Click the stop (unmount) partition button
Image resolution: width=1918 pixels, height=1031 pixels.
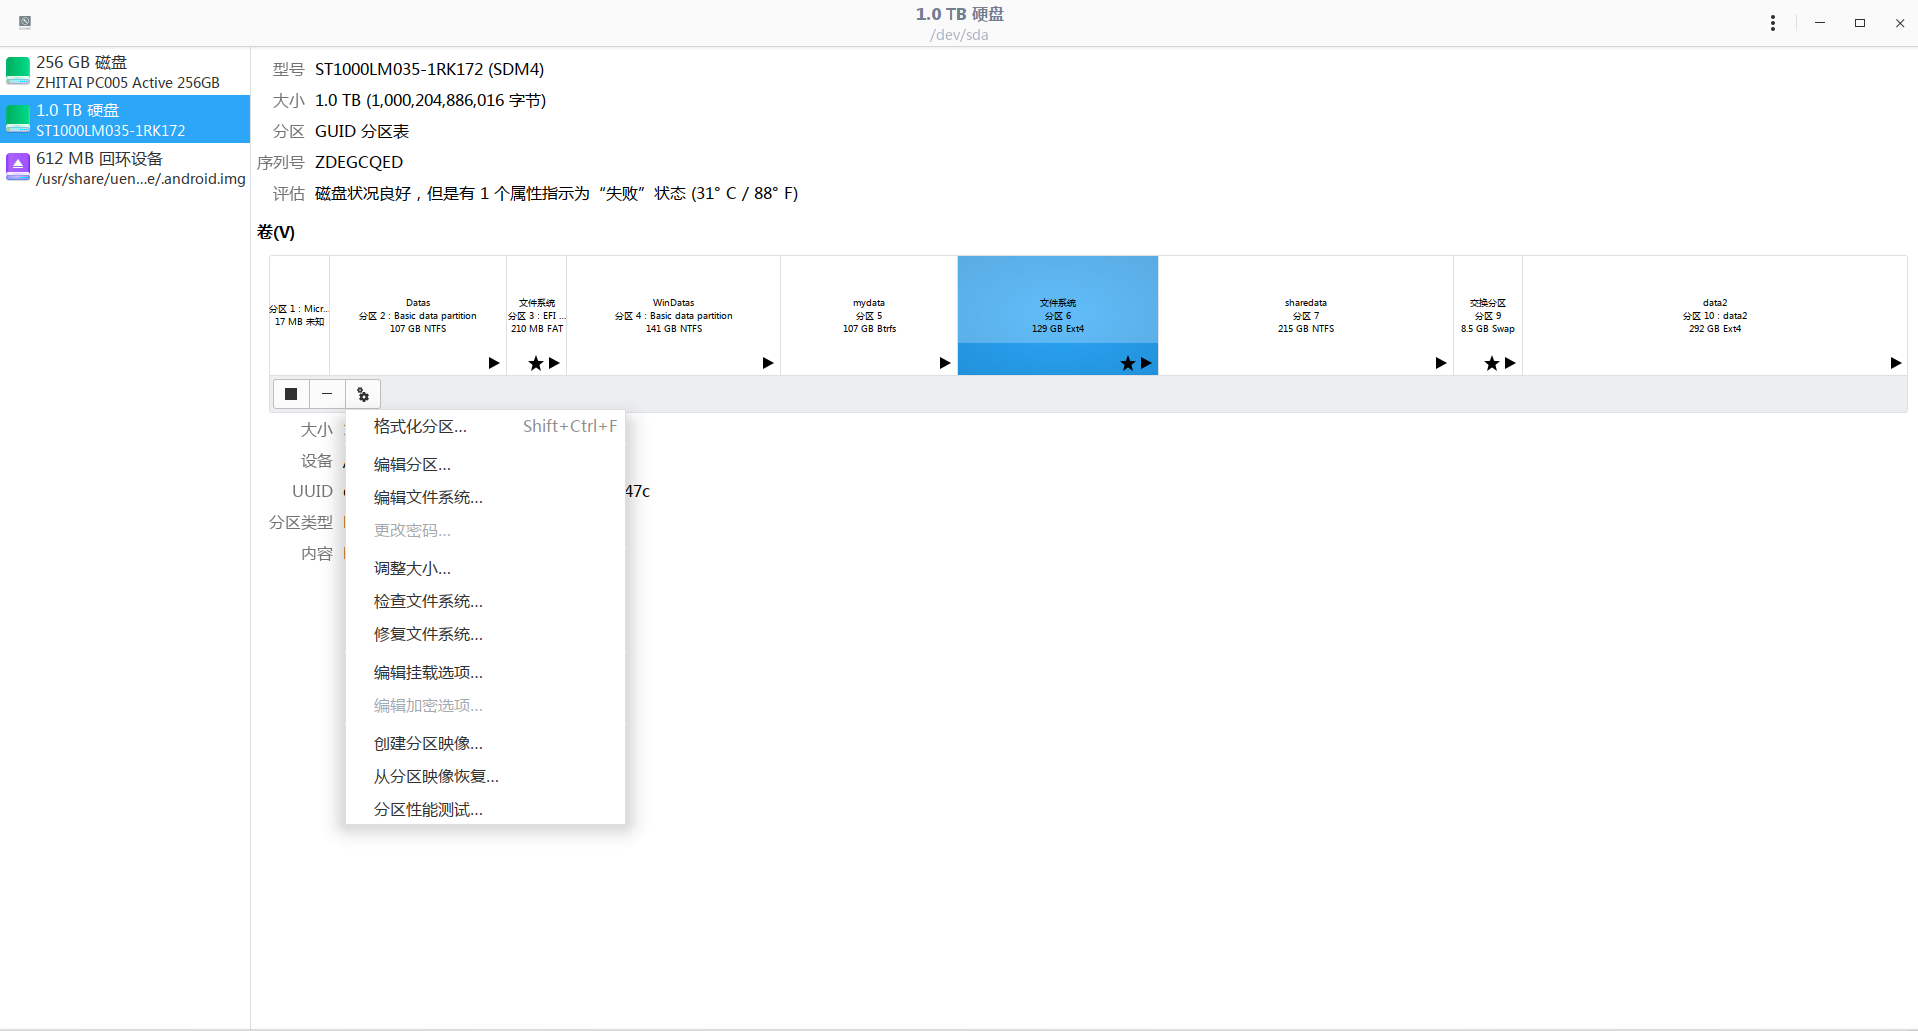291,394
